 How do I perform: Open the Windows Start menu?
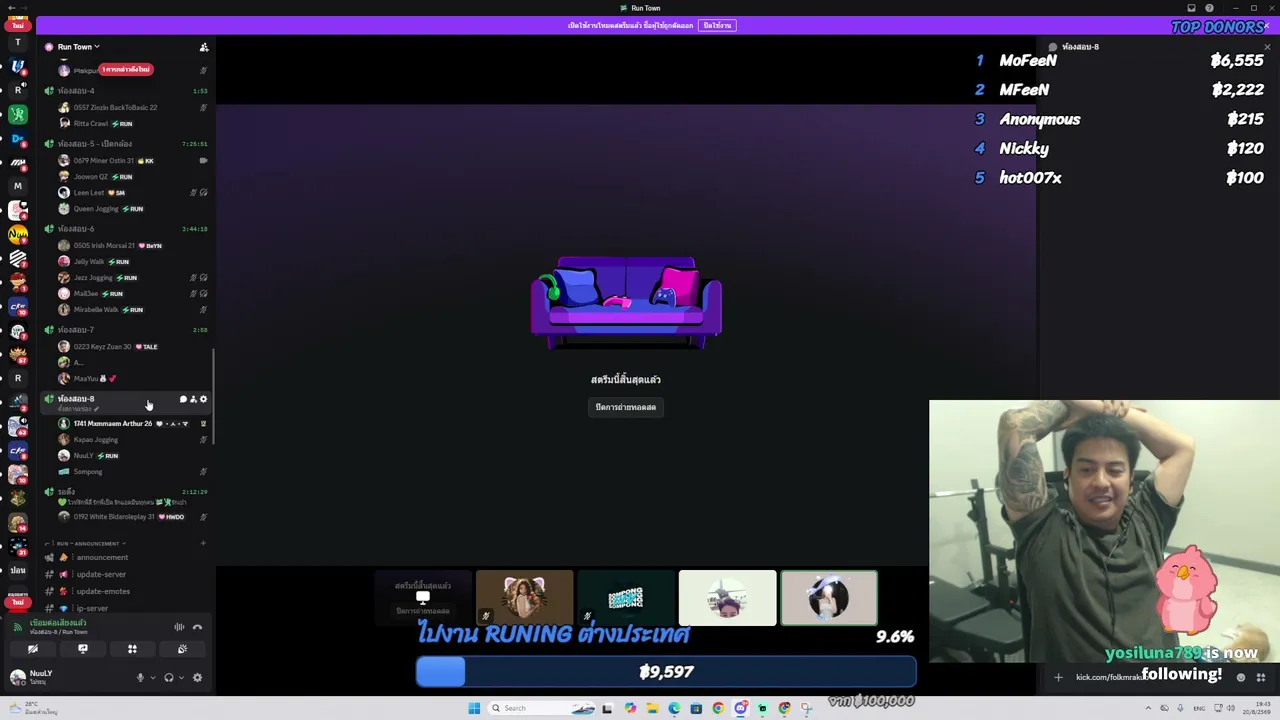(x=474, y=709)
